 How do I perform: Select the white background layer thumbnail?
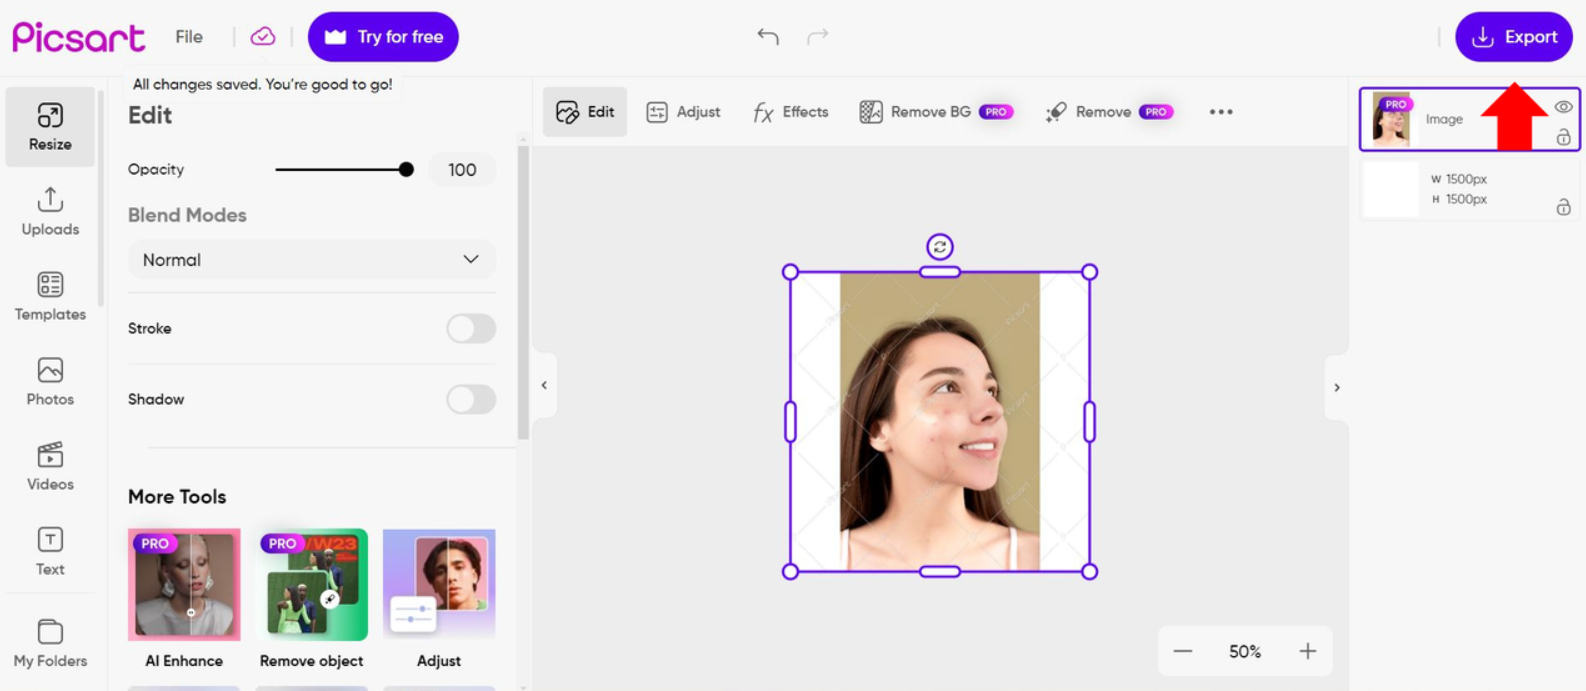tap(1391, 189)
